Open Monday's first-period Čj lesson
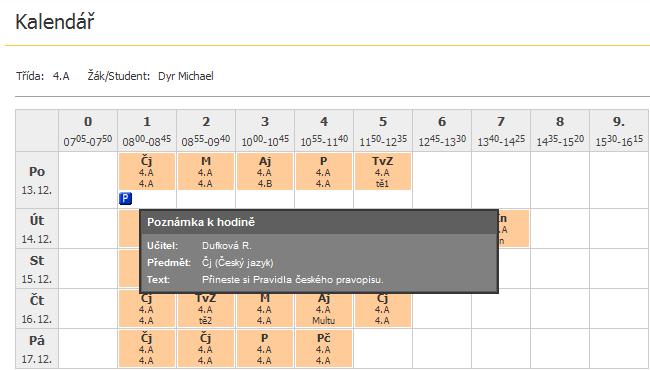Screen dimensions: 650x370 [147, 172]
